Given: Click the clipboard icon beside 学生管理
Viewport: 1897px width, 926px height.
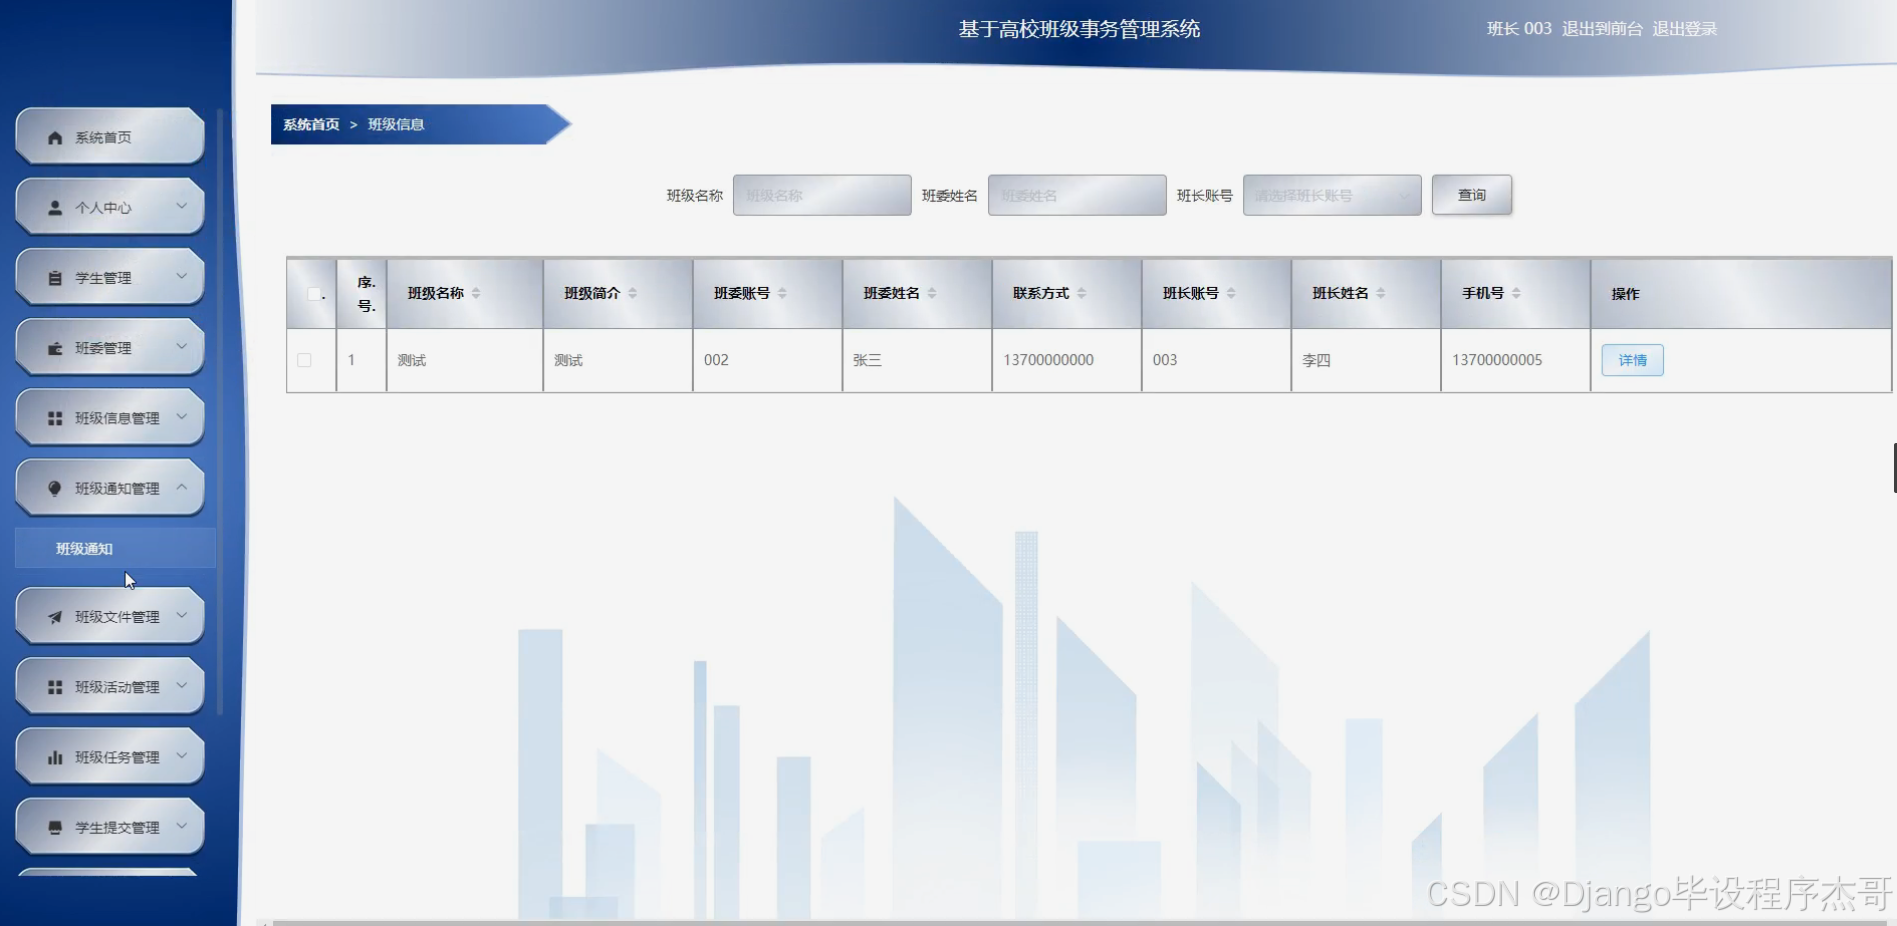Looking at the screenshot, I should (55, 278).
